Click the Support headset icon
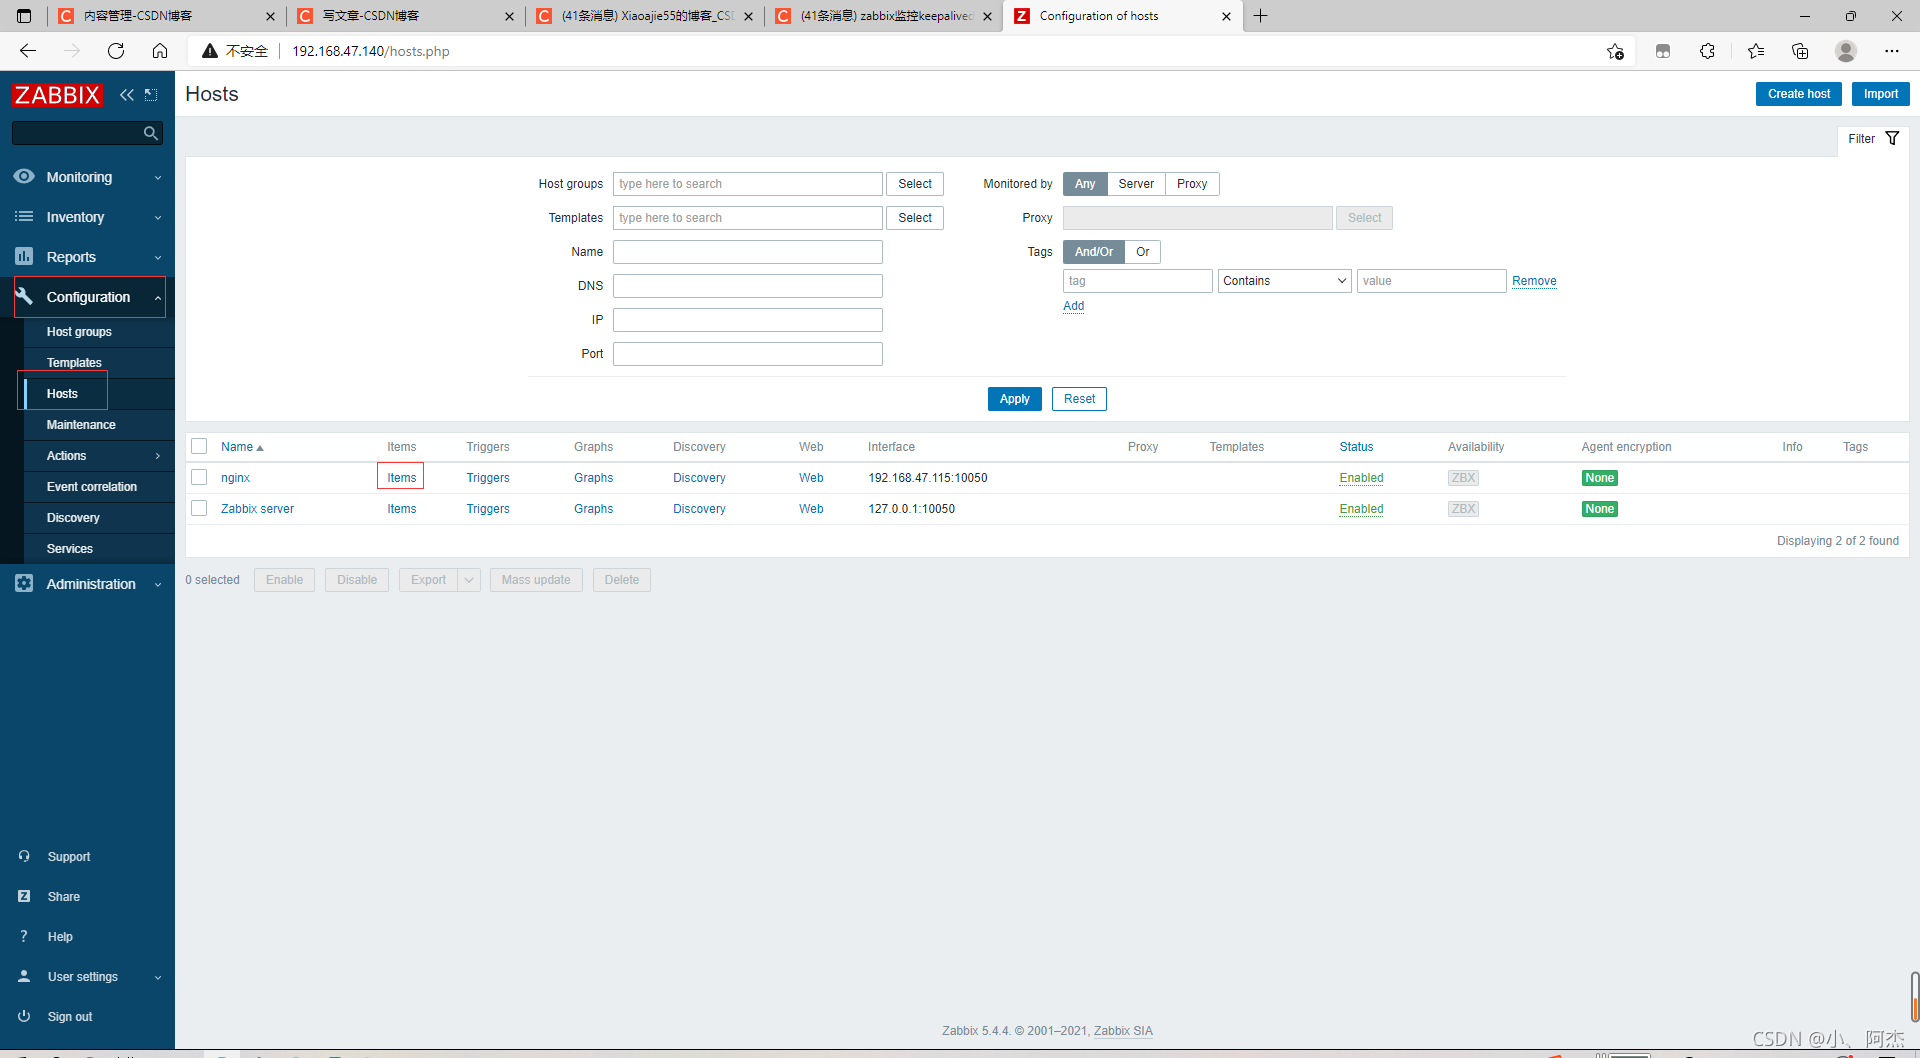The image size is (1920, 1058). pos(24,856)
